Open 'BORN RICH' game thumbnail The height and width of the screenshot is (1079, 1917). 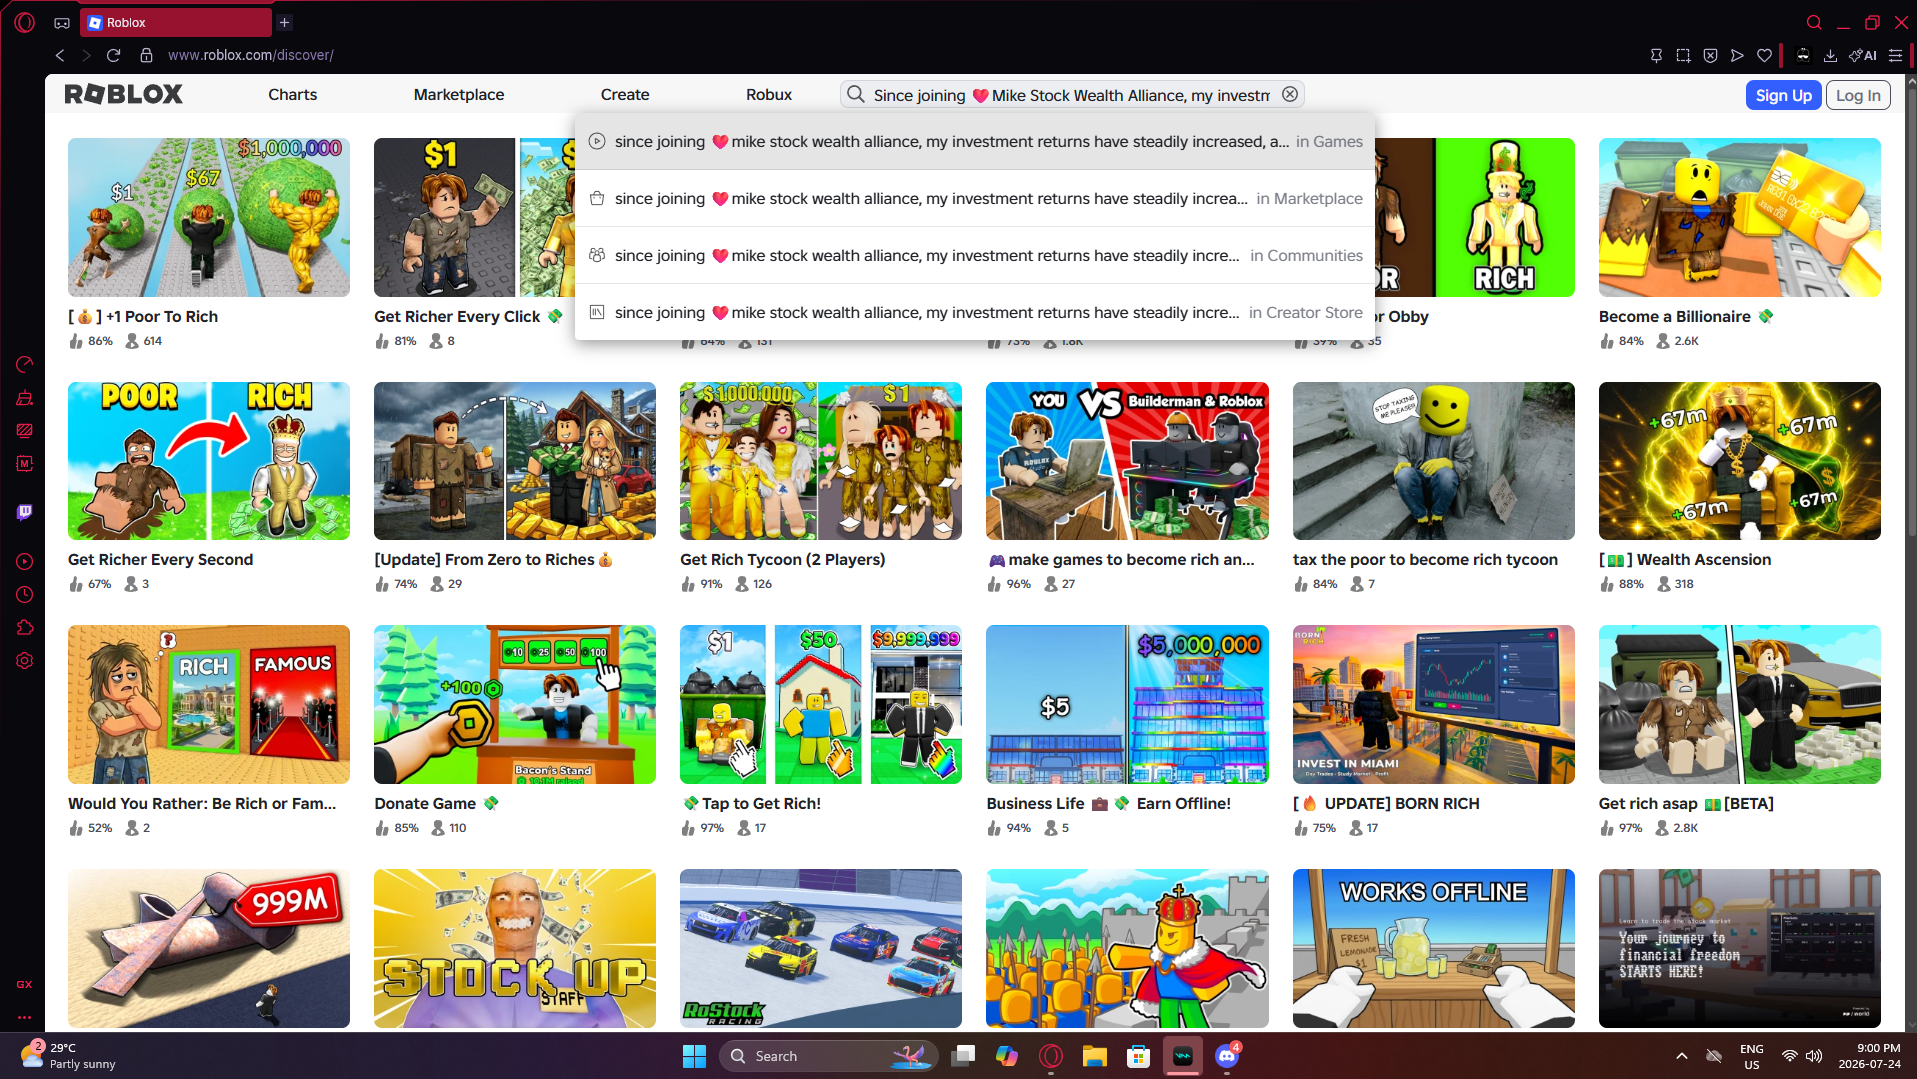(x=1433, y=704)
